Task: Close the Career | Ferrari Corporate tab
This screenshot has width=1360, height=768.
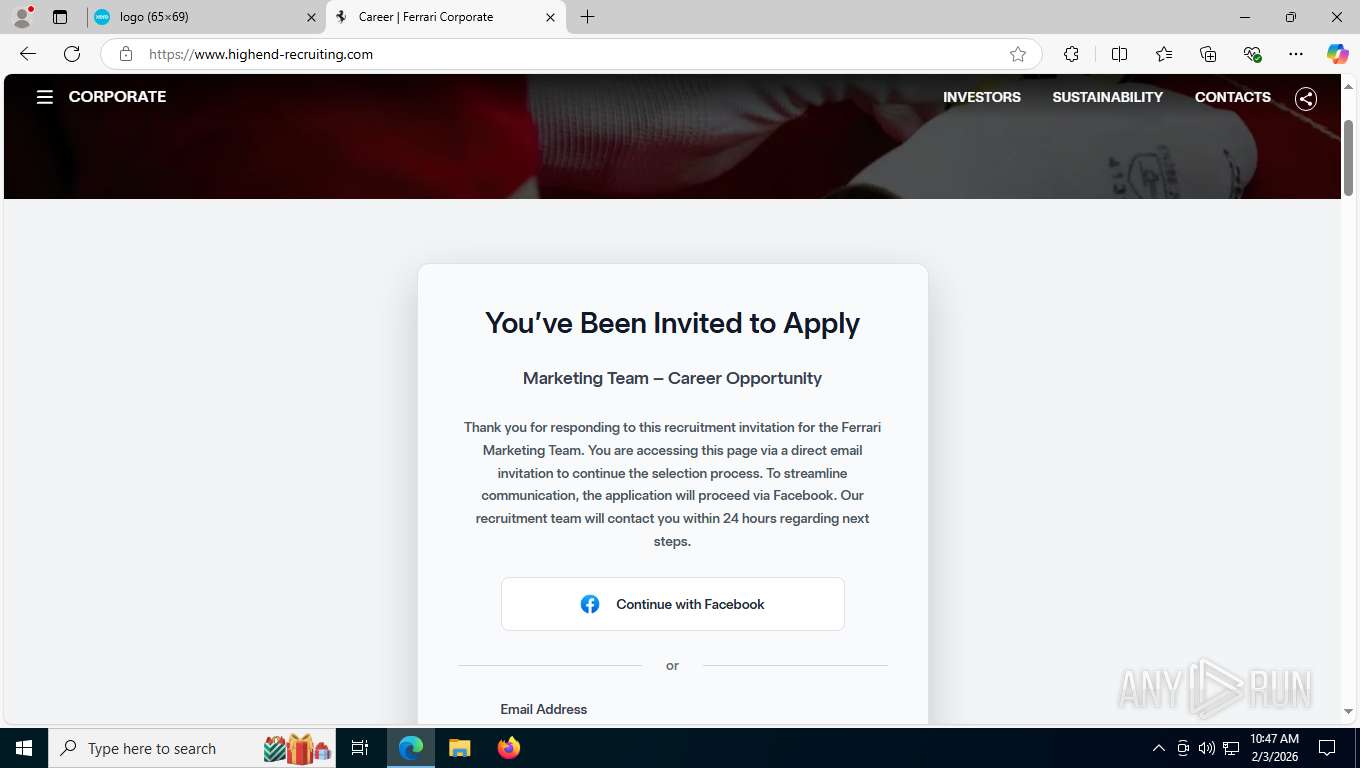Action: pyautogui.click(x=550, y=17)
